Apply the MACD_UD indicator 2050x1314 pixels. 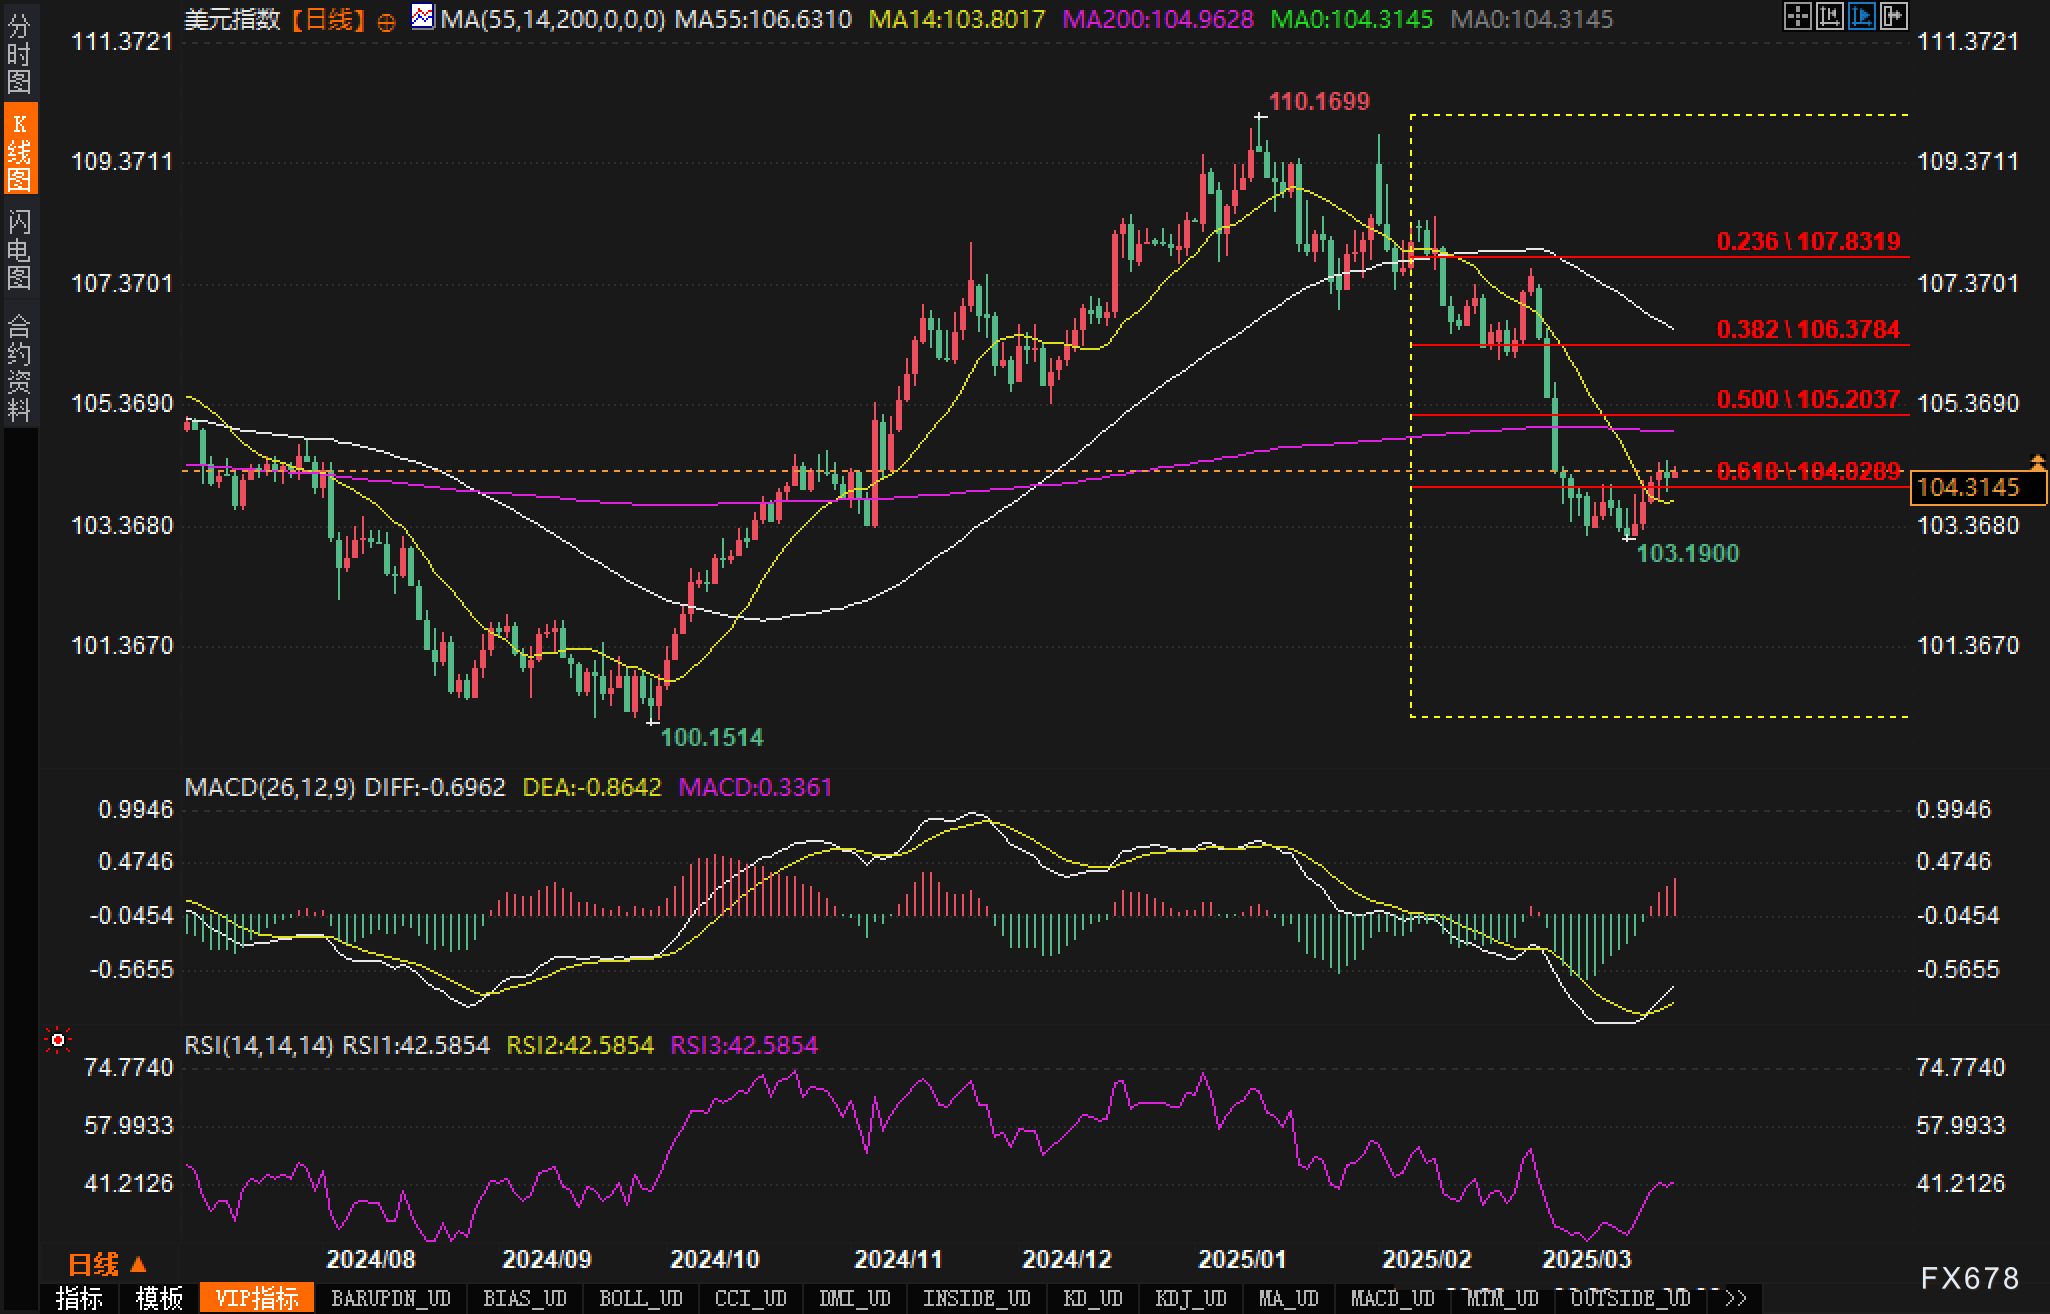pos(1392,1298)
